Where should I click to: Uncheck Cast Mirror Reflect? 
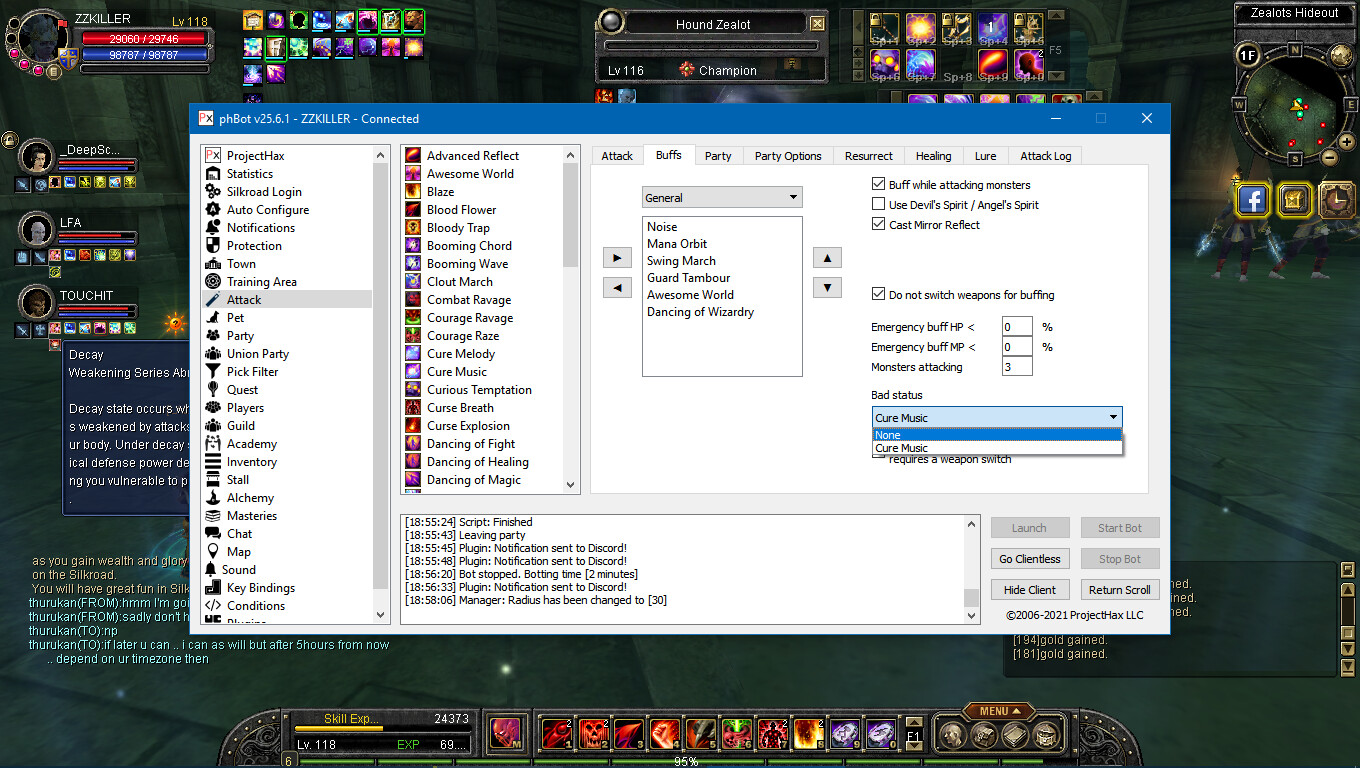point(879,225)
